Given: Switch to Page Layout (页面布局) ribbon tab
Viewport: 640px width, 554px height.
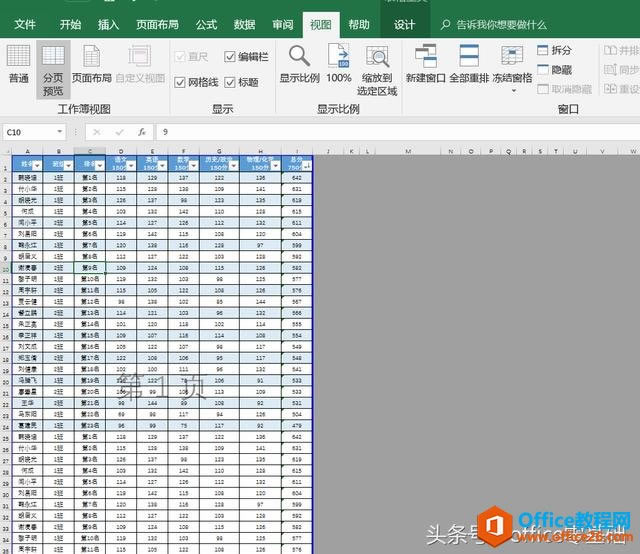Looking at the screenshot, I should click(x=157, y=25).
